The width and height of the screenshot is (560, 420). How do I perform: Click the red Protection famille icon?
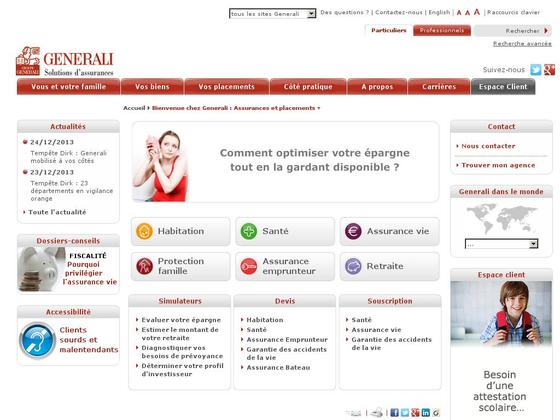click(144, 266)
